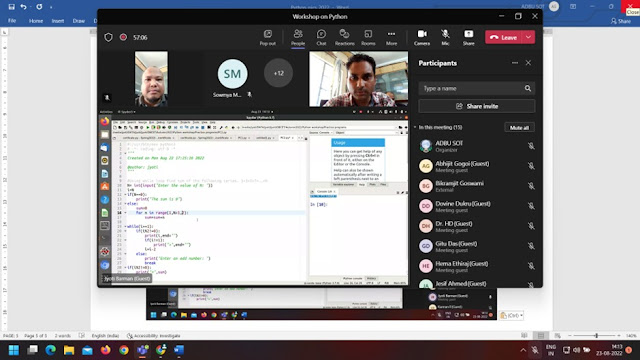Screen dimensions: 640x360
Task: Open Reactions in the Teams meeting toolbar
Action: point(344,37)
